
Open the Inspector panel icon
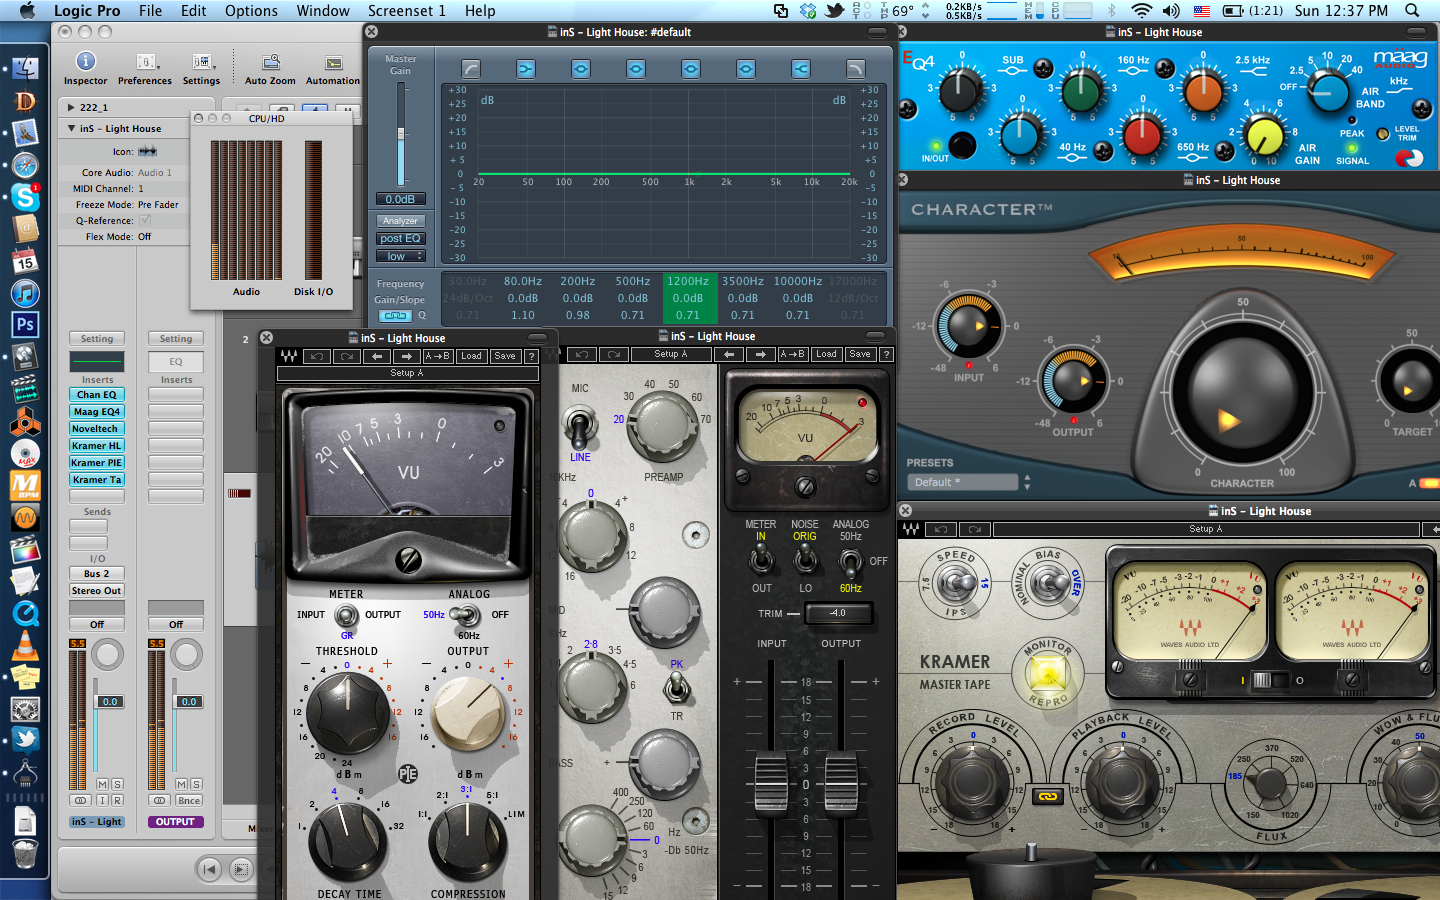(x=86, y=62)
